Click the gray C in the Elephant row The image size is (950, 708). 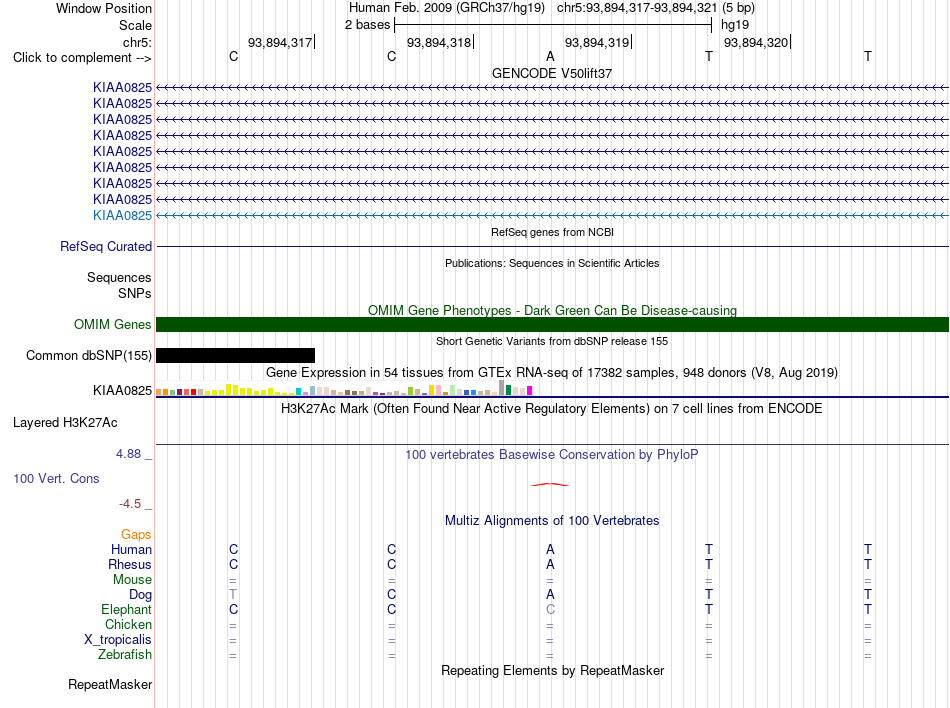click(x=550, y=609)
